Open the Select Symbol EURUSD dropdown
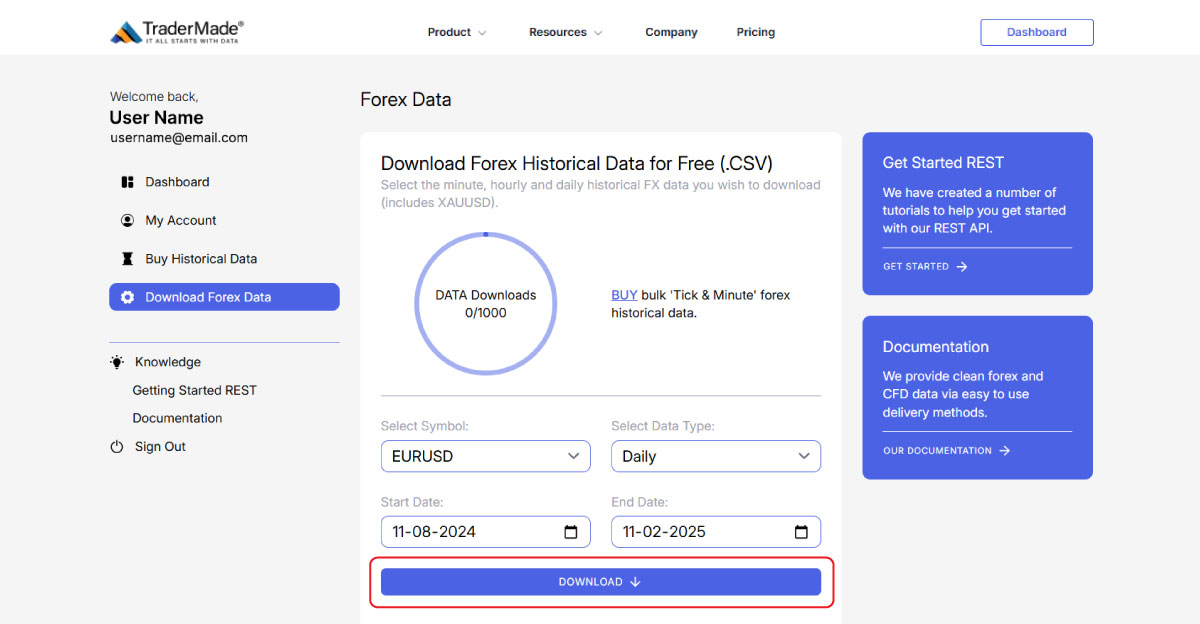1200x624 pixels. pyautogui.click(x=486, y=456)
